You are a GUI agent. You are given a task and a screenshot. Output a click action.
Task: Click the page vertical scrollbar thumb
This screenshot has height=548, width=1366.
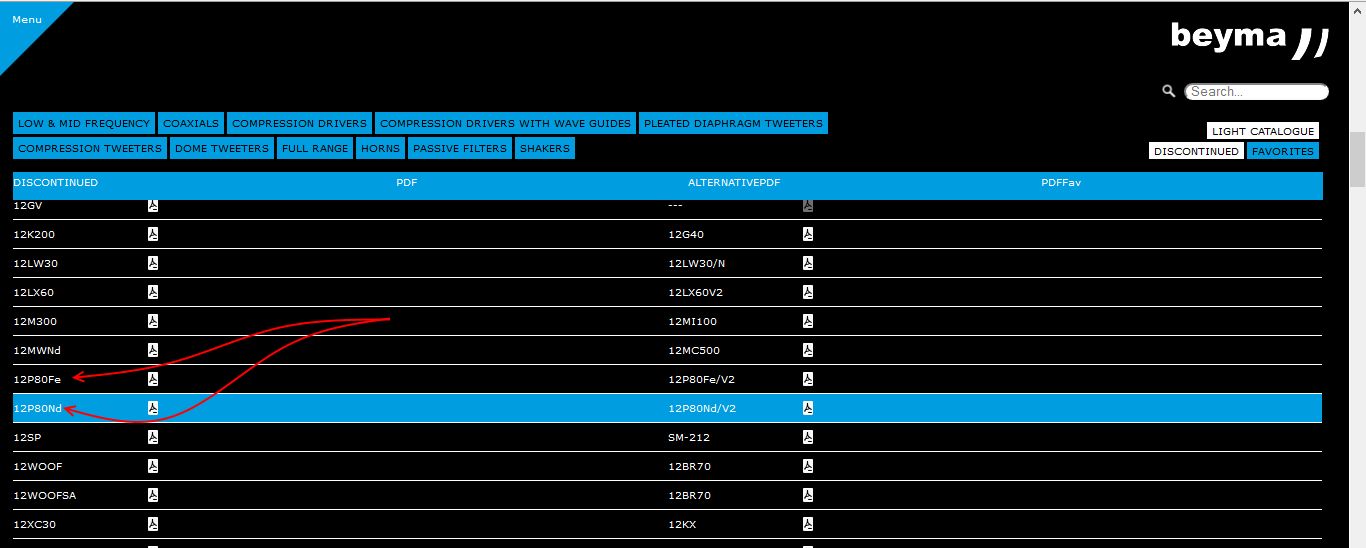[x=1357, y=159]
